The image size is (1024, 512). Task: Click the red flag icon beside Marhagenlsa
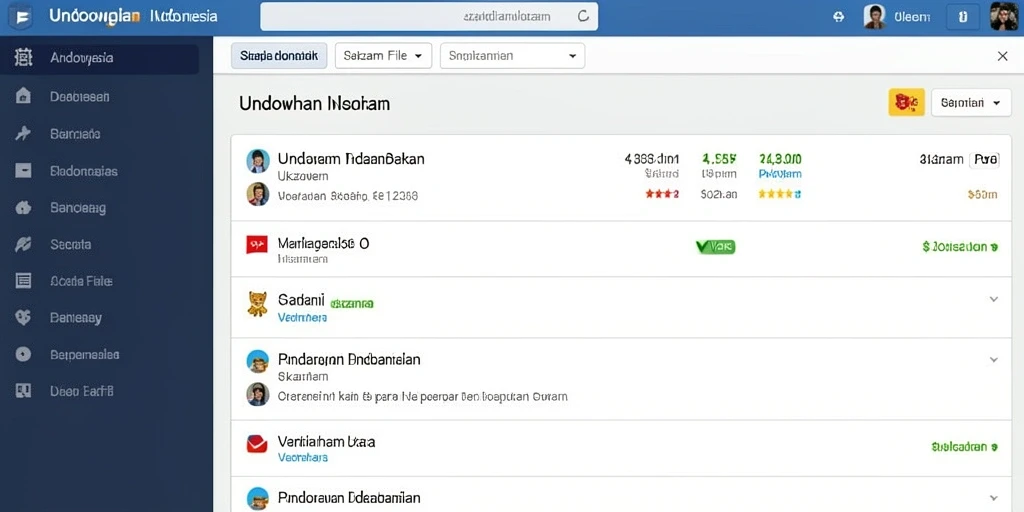[x=257, y=244]
